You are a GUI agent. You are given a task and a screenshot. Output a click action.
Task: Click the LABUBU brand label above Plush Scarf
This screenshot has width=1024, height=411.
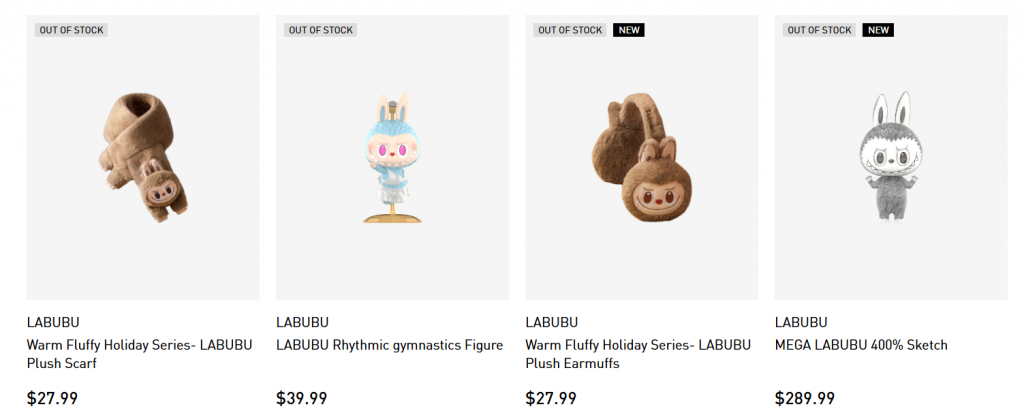[53, 322]
